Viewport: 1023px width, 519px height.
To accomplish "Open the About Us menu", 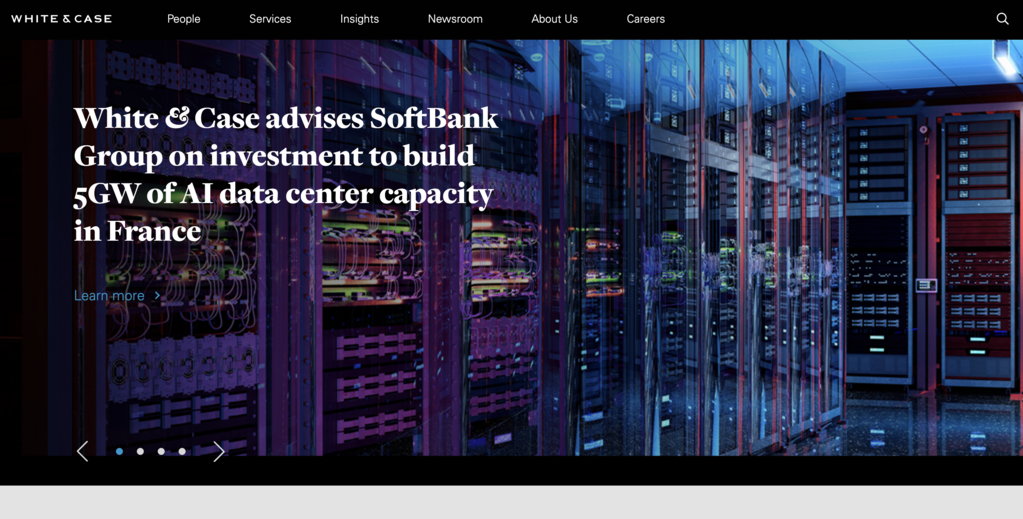I will (x=555, y=19).
